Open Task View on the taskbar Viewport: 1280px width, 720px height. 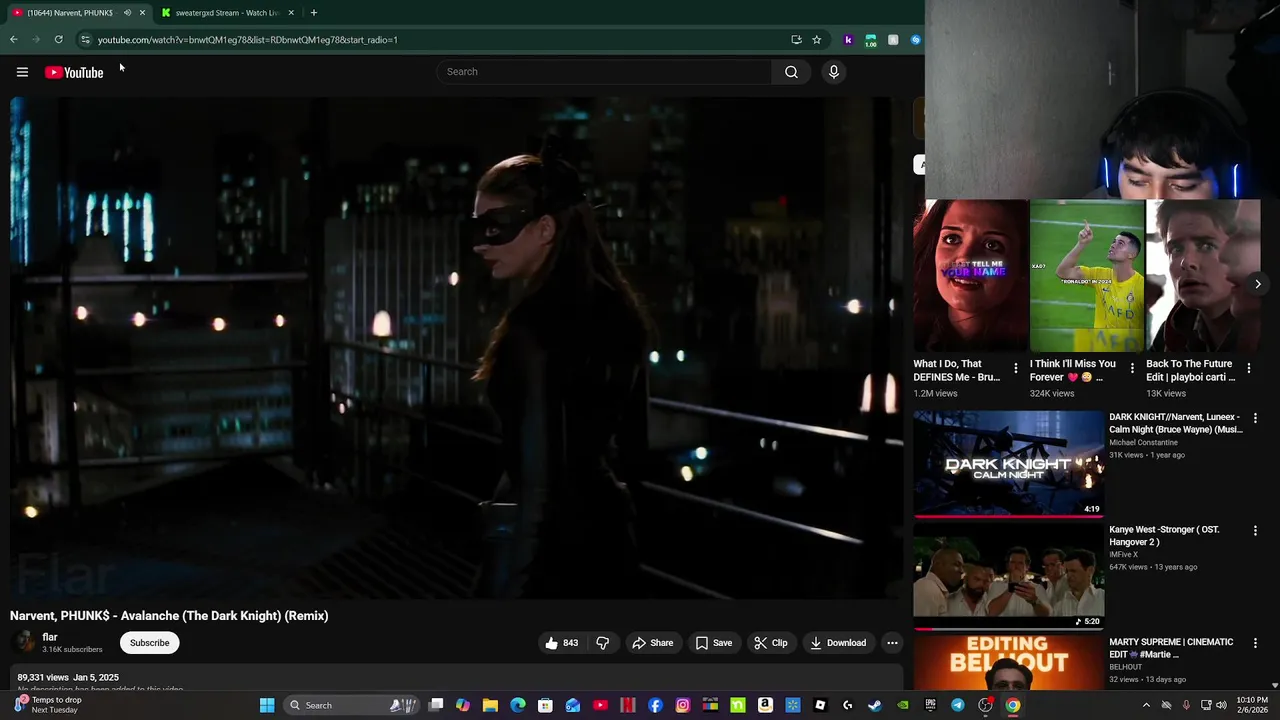point(436,705)
